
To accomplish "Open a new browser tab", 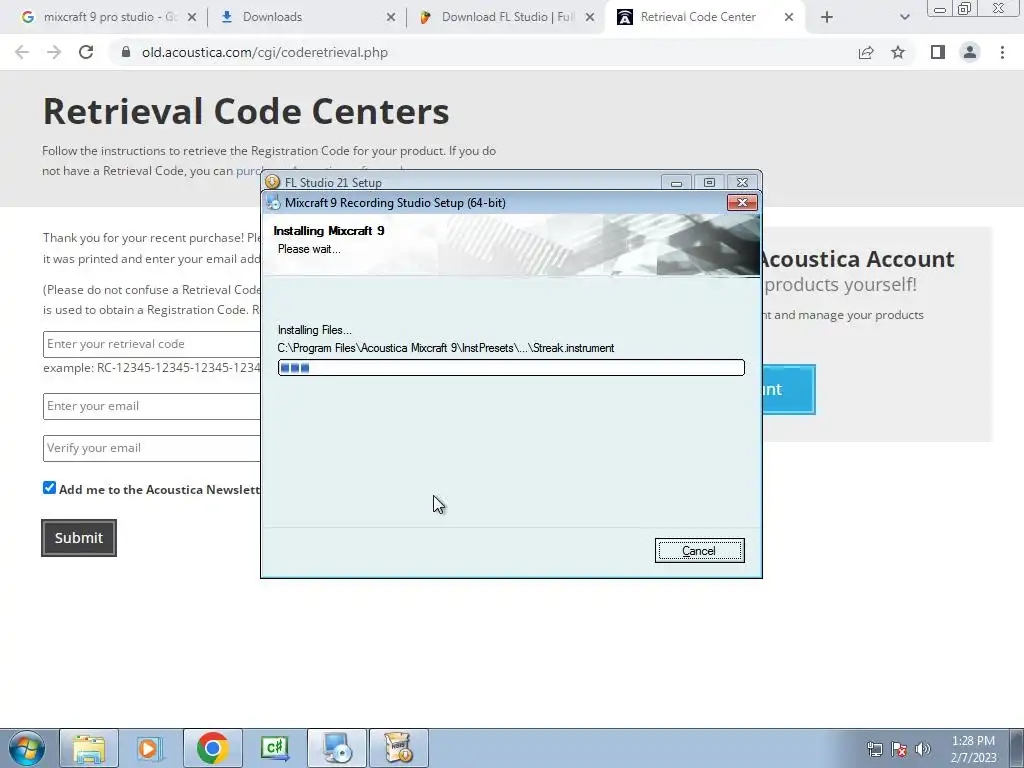I will click(827, 17).
